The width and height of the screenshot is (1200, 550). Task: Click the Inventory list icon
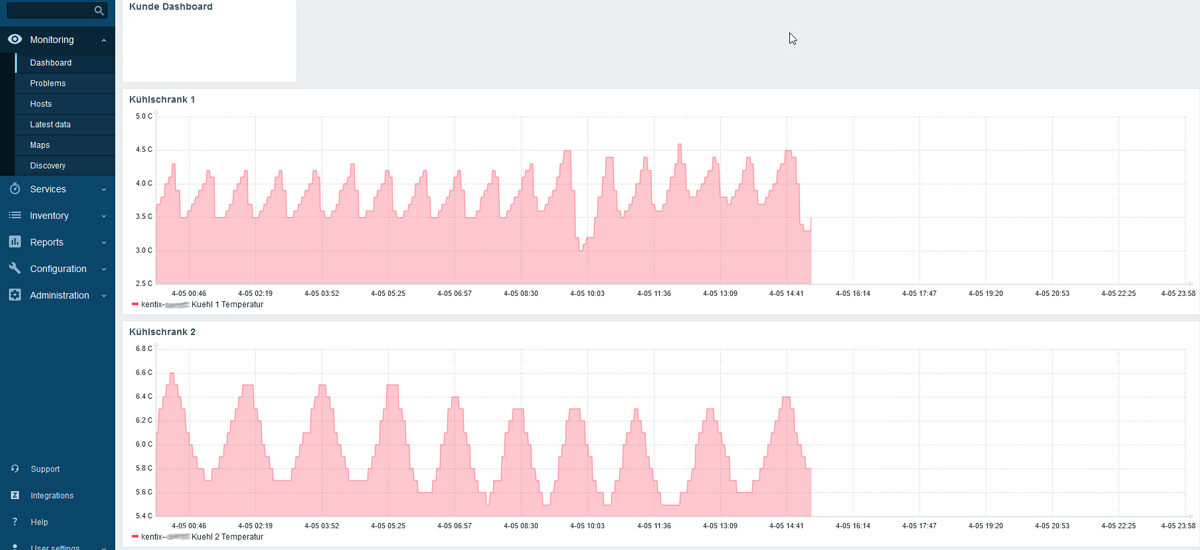tap(14, 216)
